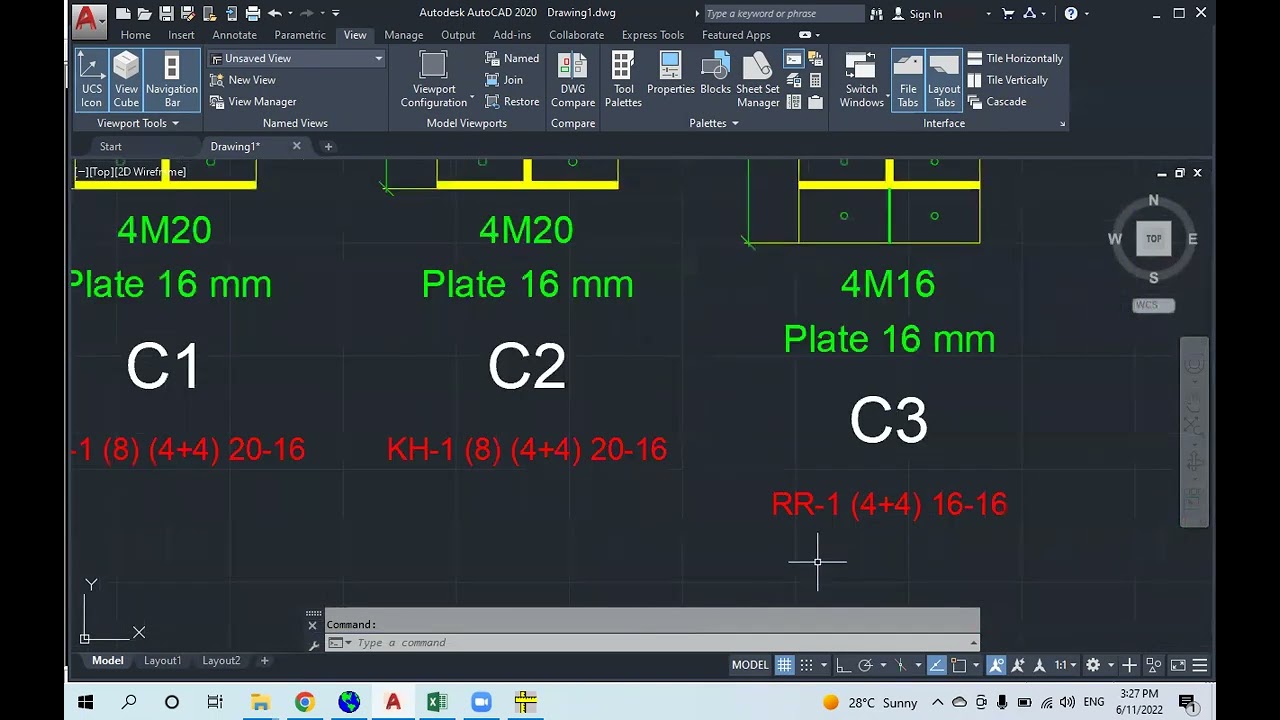Open workspace switching gear menu
This screenshot has width=1280, height=720.
tap(1093, 665)
